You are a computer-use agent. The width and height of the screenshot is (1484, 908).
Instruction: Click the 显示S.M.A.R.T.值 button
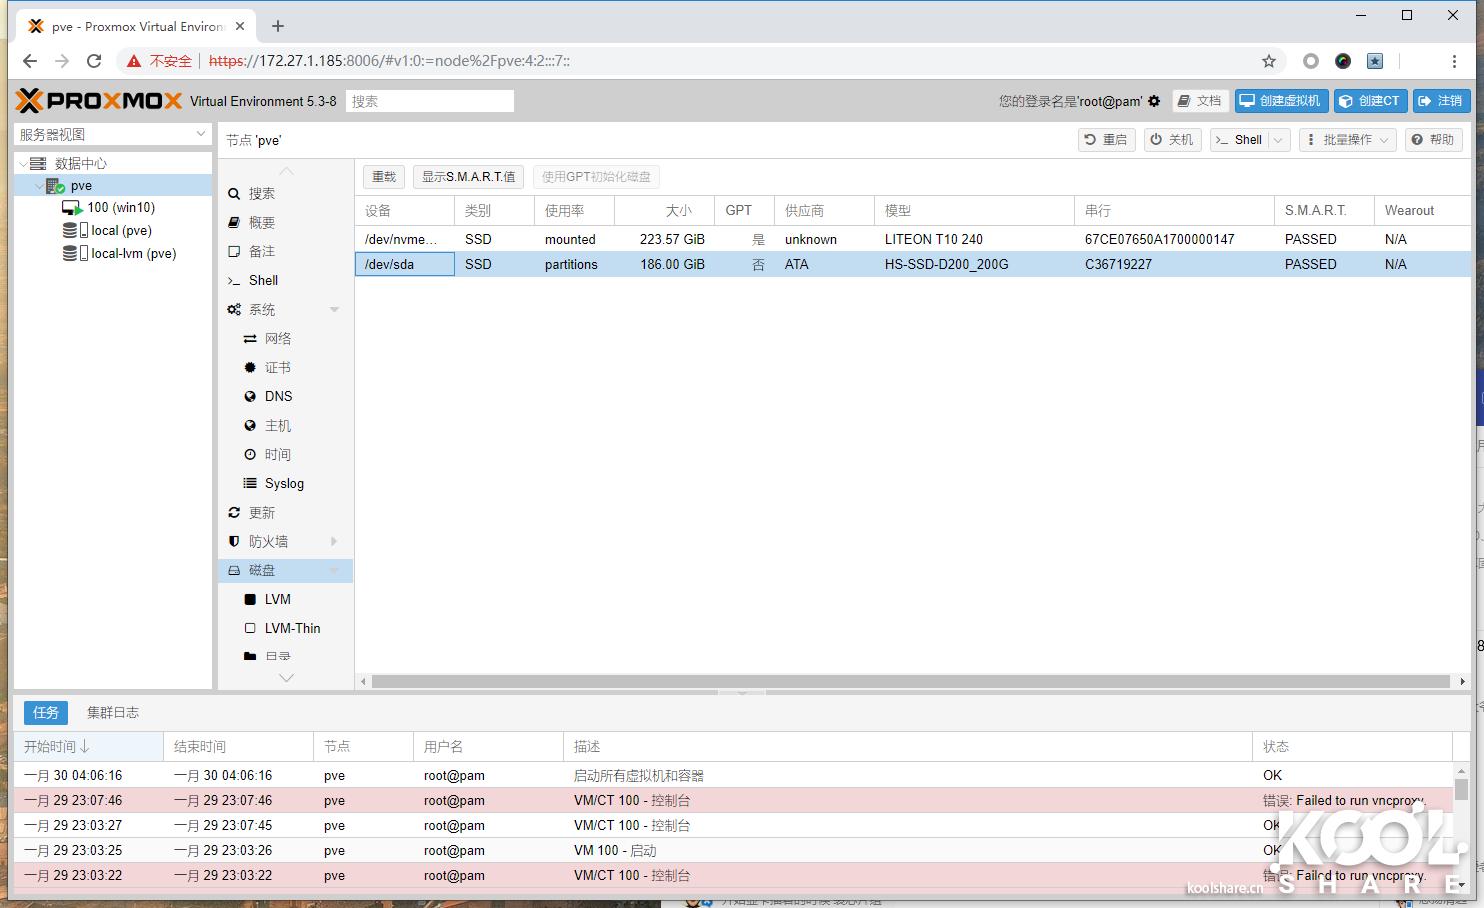point(467,176)
